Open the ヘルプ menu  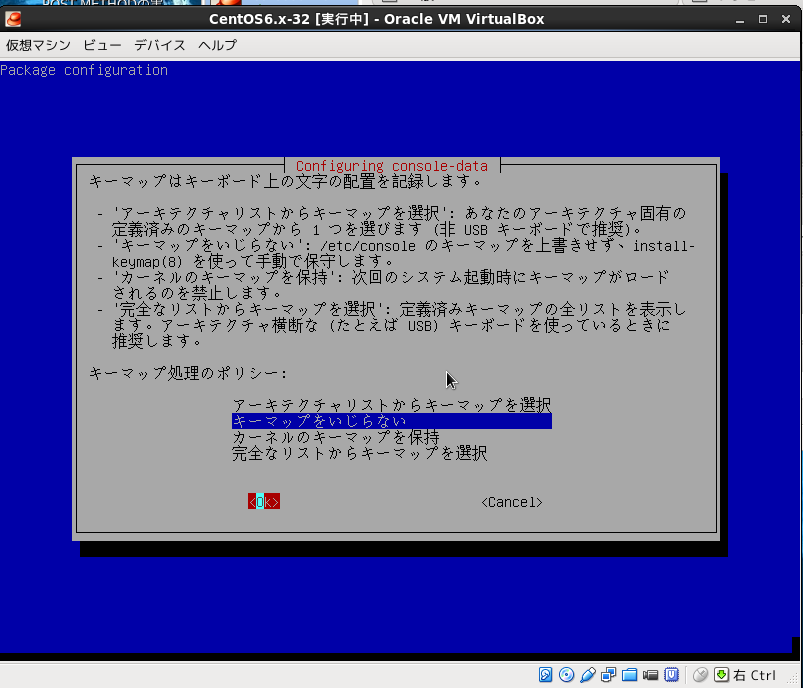[x=217, y=45]
